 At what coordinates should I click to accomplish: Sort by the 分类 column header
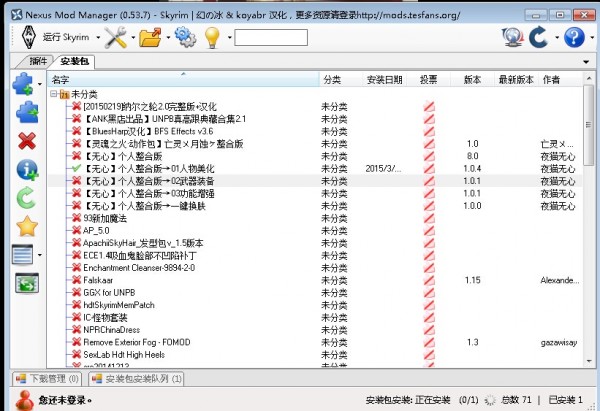tap(340, 80)
